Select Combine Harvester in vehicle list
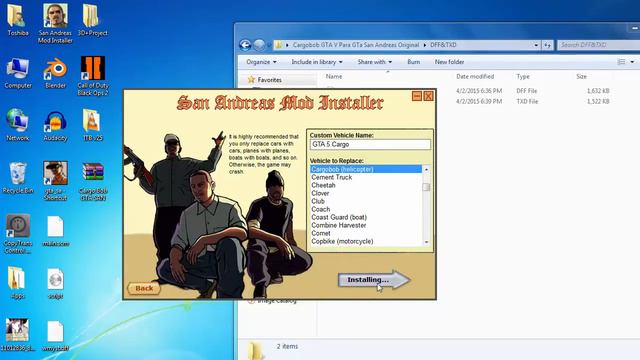The width and height of the screenshot is (640, 360). [366, 225]
